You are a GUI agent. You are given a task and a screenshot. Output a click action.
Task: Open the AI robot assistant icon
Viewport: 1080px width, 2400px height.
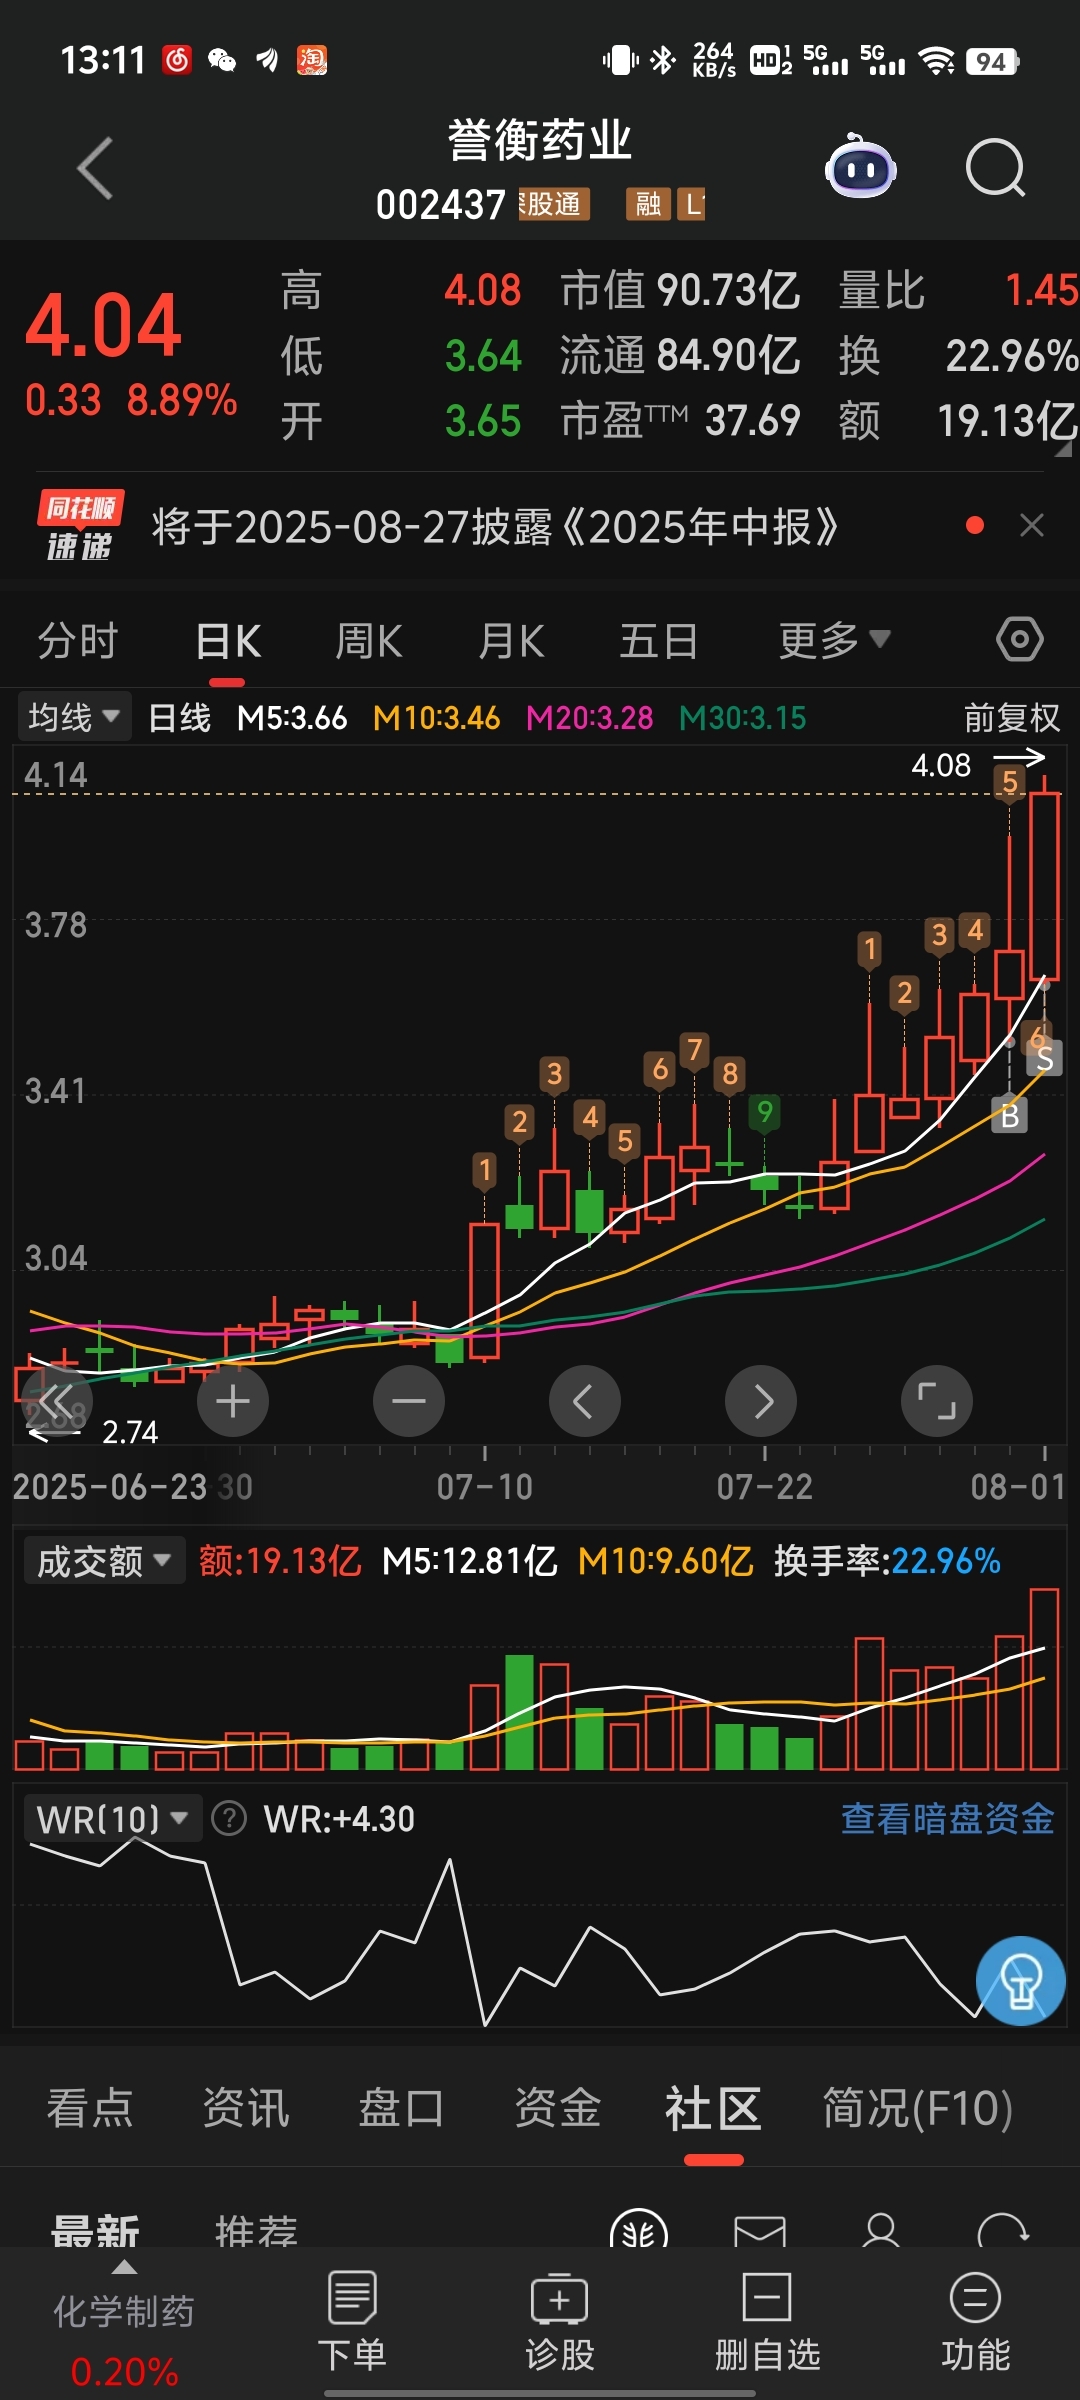click(x=860, y=166)
